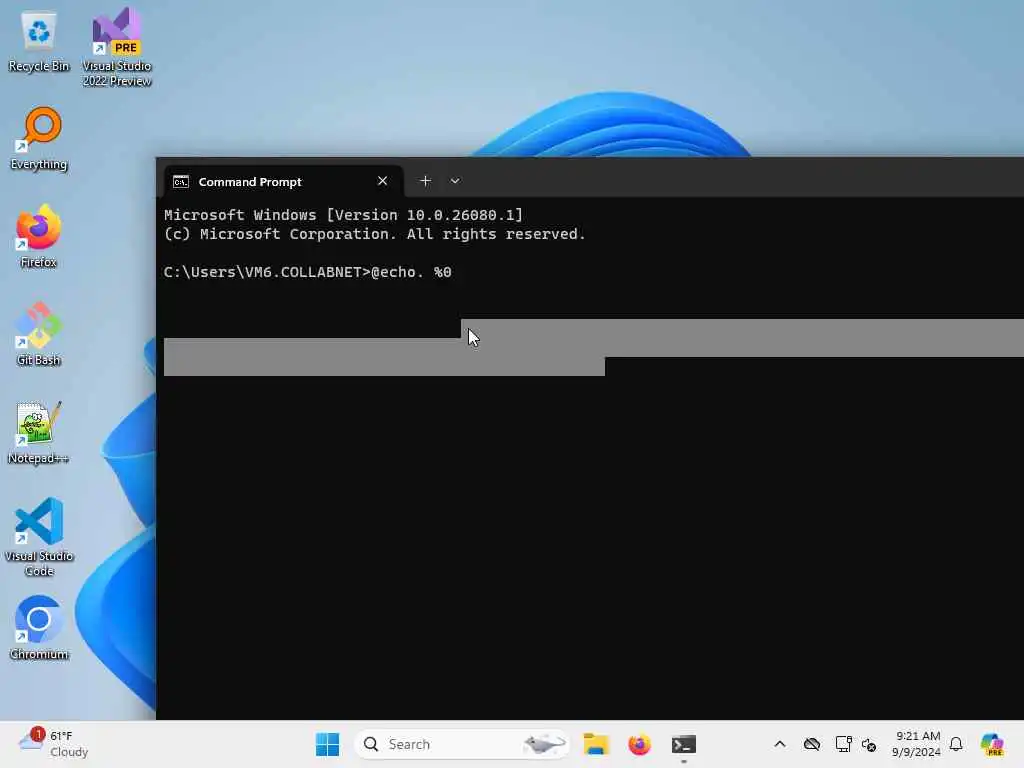
Task: Switch to the Command Prompt tab
Action: (x=283, y=182)
